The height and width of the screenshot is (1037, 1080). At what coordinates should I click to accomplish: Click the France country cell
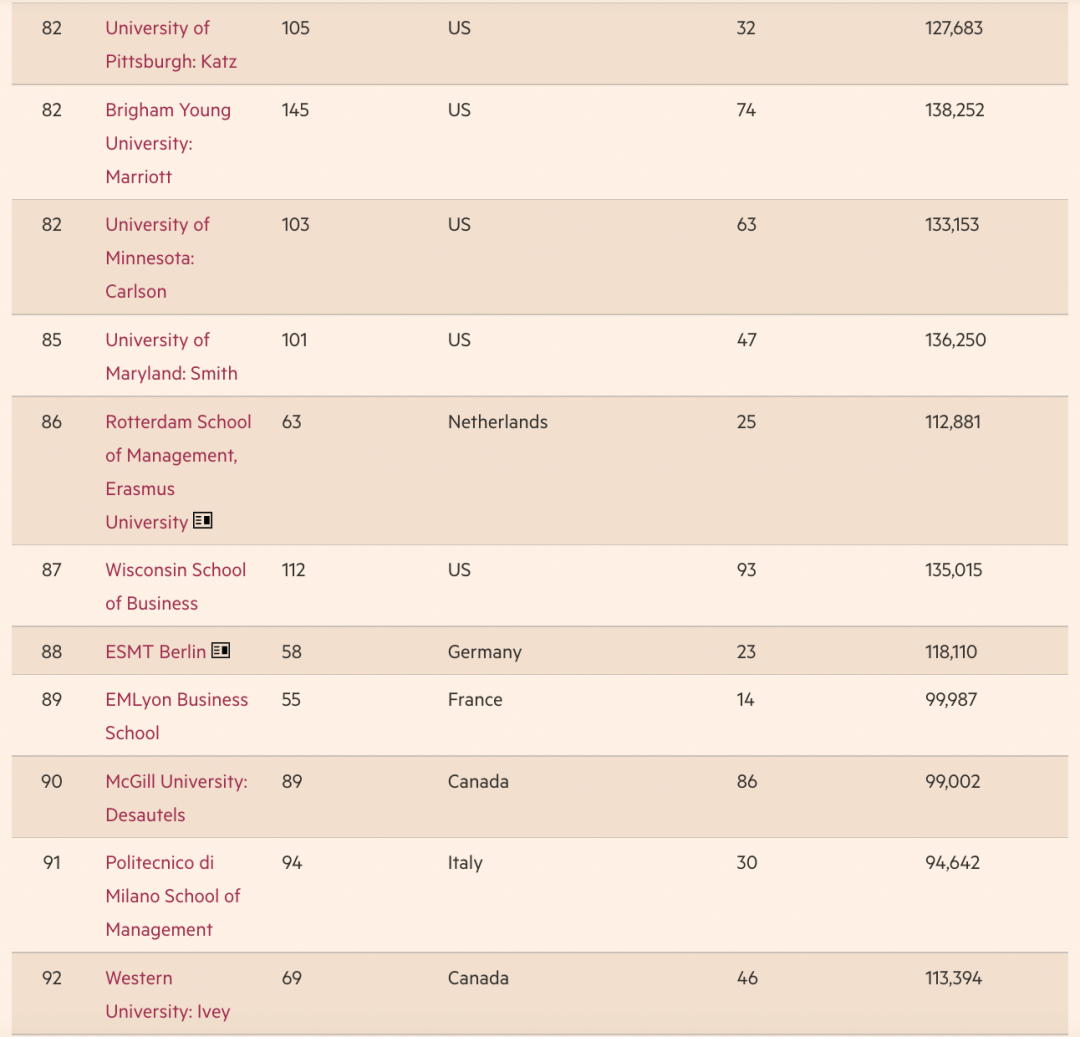tap(475, 699)
